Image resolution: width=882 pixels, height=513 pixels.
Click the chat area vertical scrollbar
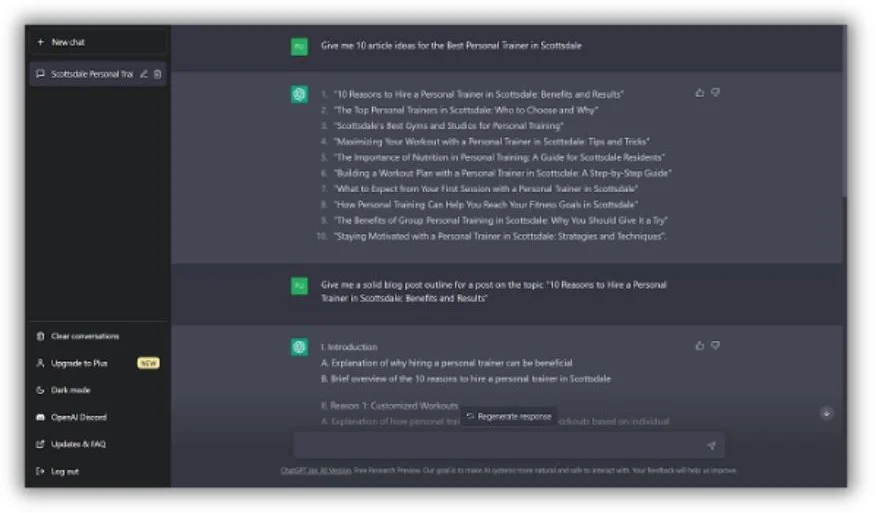pos(844,111)
